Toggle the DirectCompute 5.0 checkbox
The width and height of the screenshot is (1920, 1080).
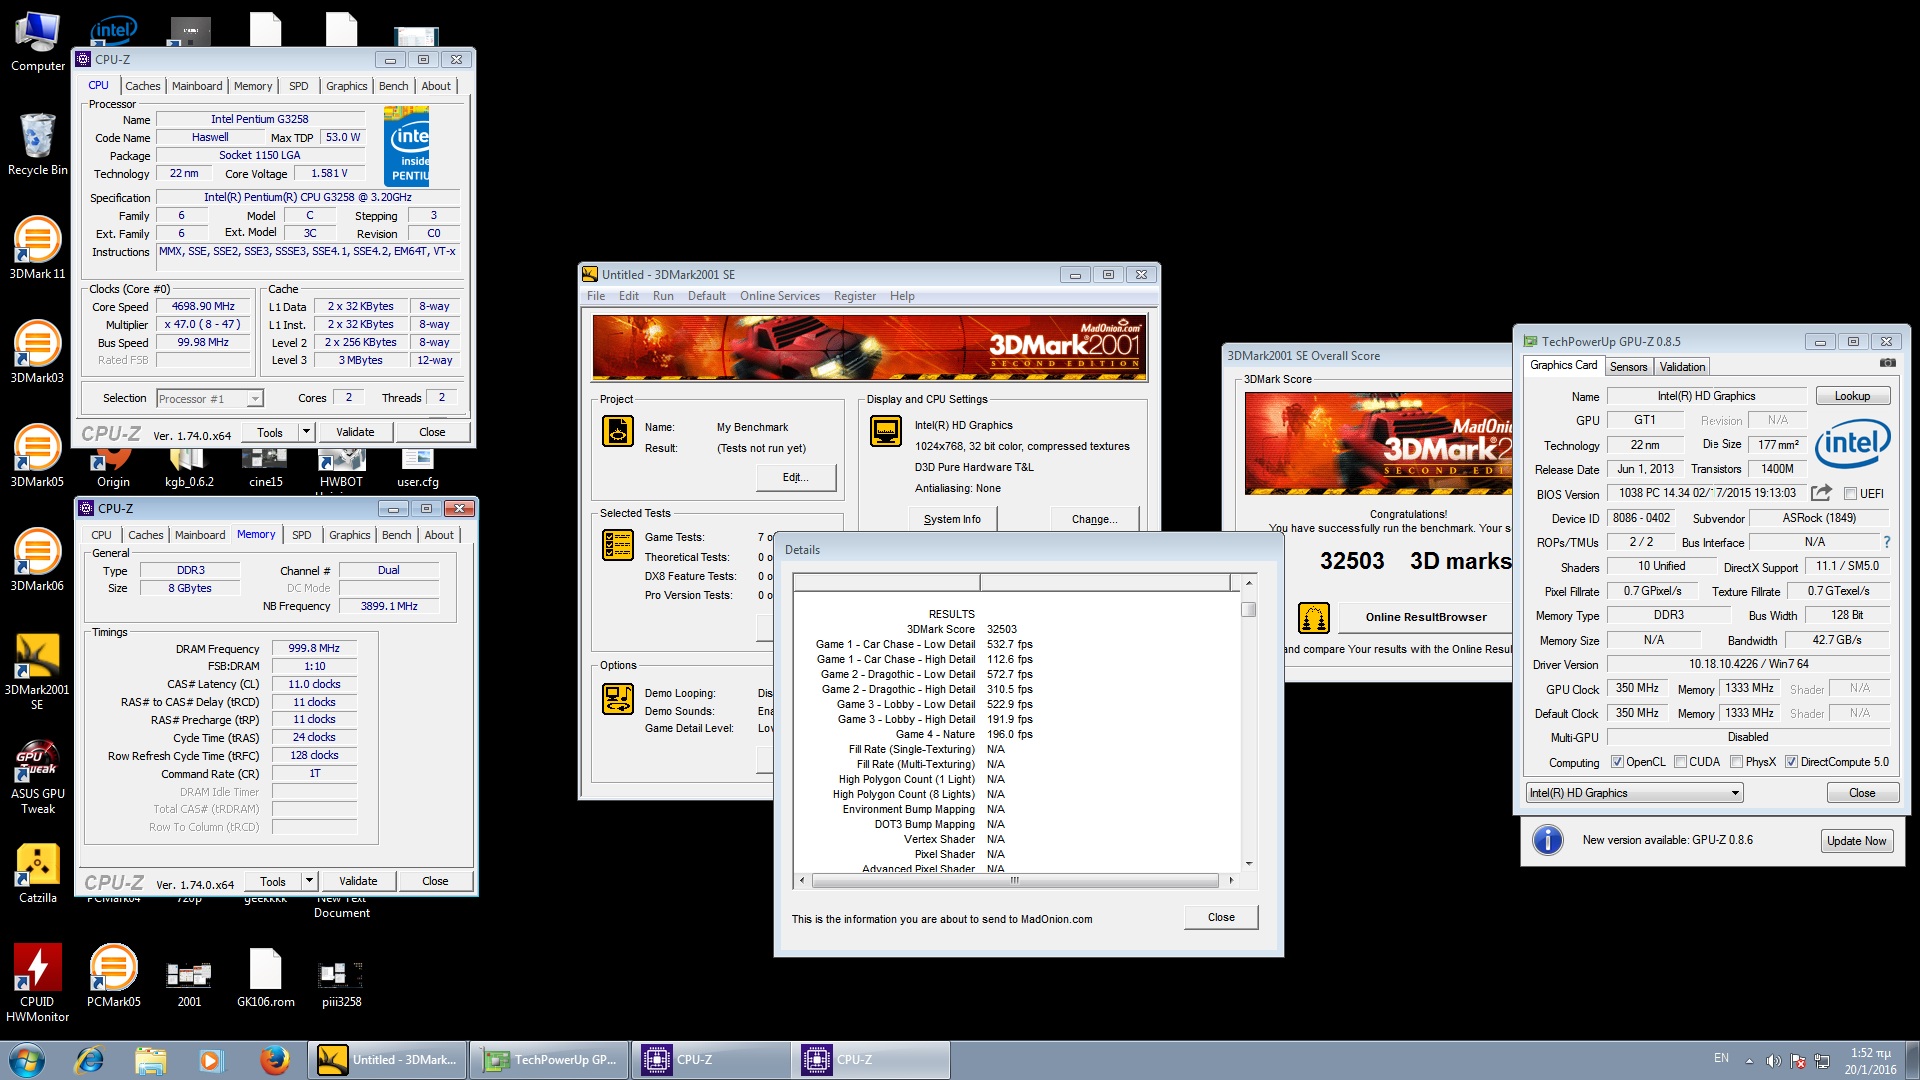pos(1791,762)
